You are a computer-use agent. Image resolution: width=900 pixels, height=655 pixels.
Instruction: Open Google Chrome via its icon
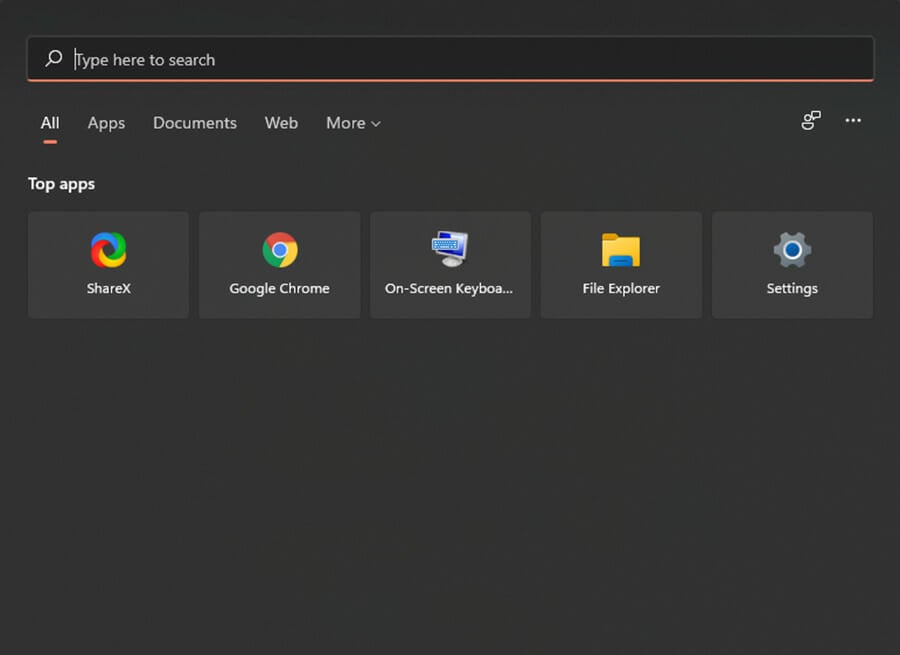pyautogui.click(x=280, y=250)
